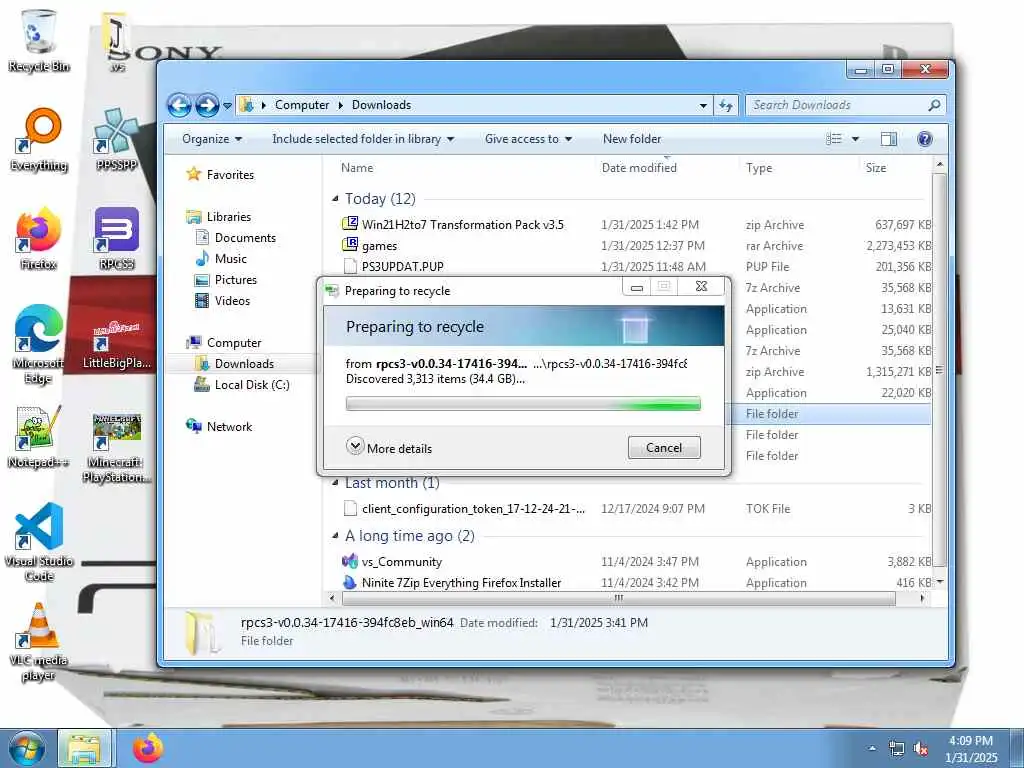Open Music library in the sidebar
Image resolution: width=1024 pixels, height=768 pixels.
click(x=221, y=259)
